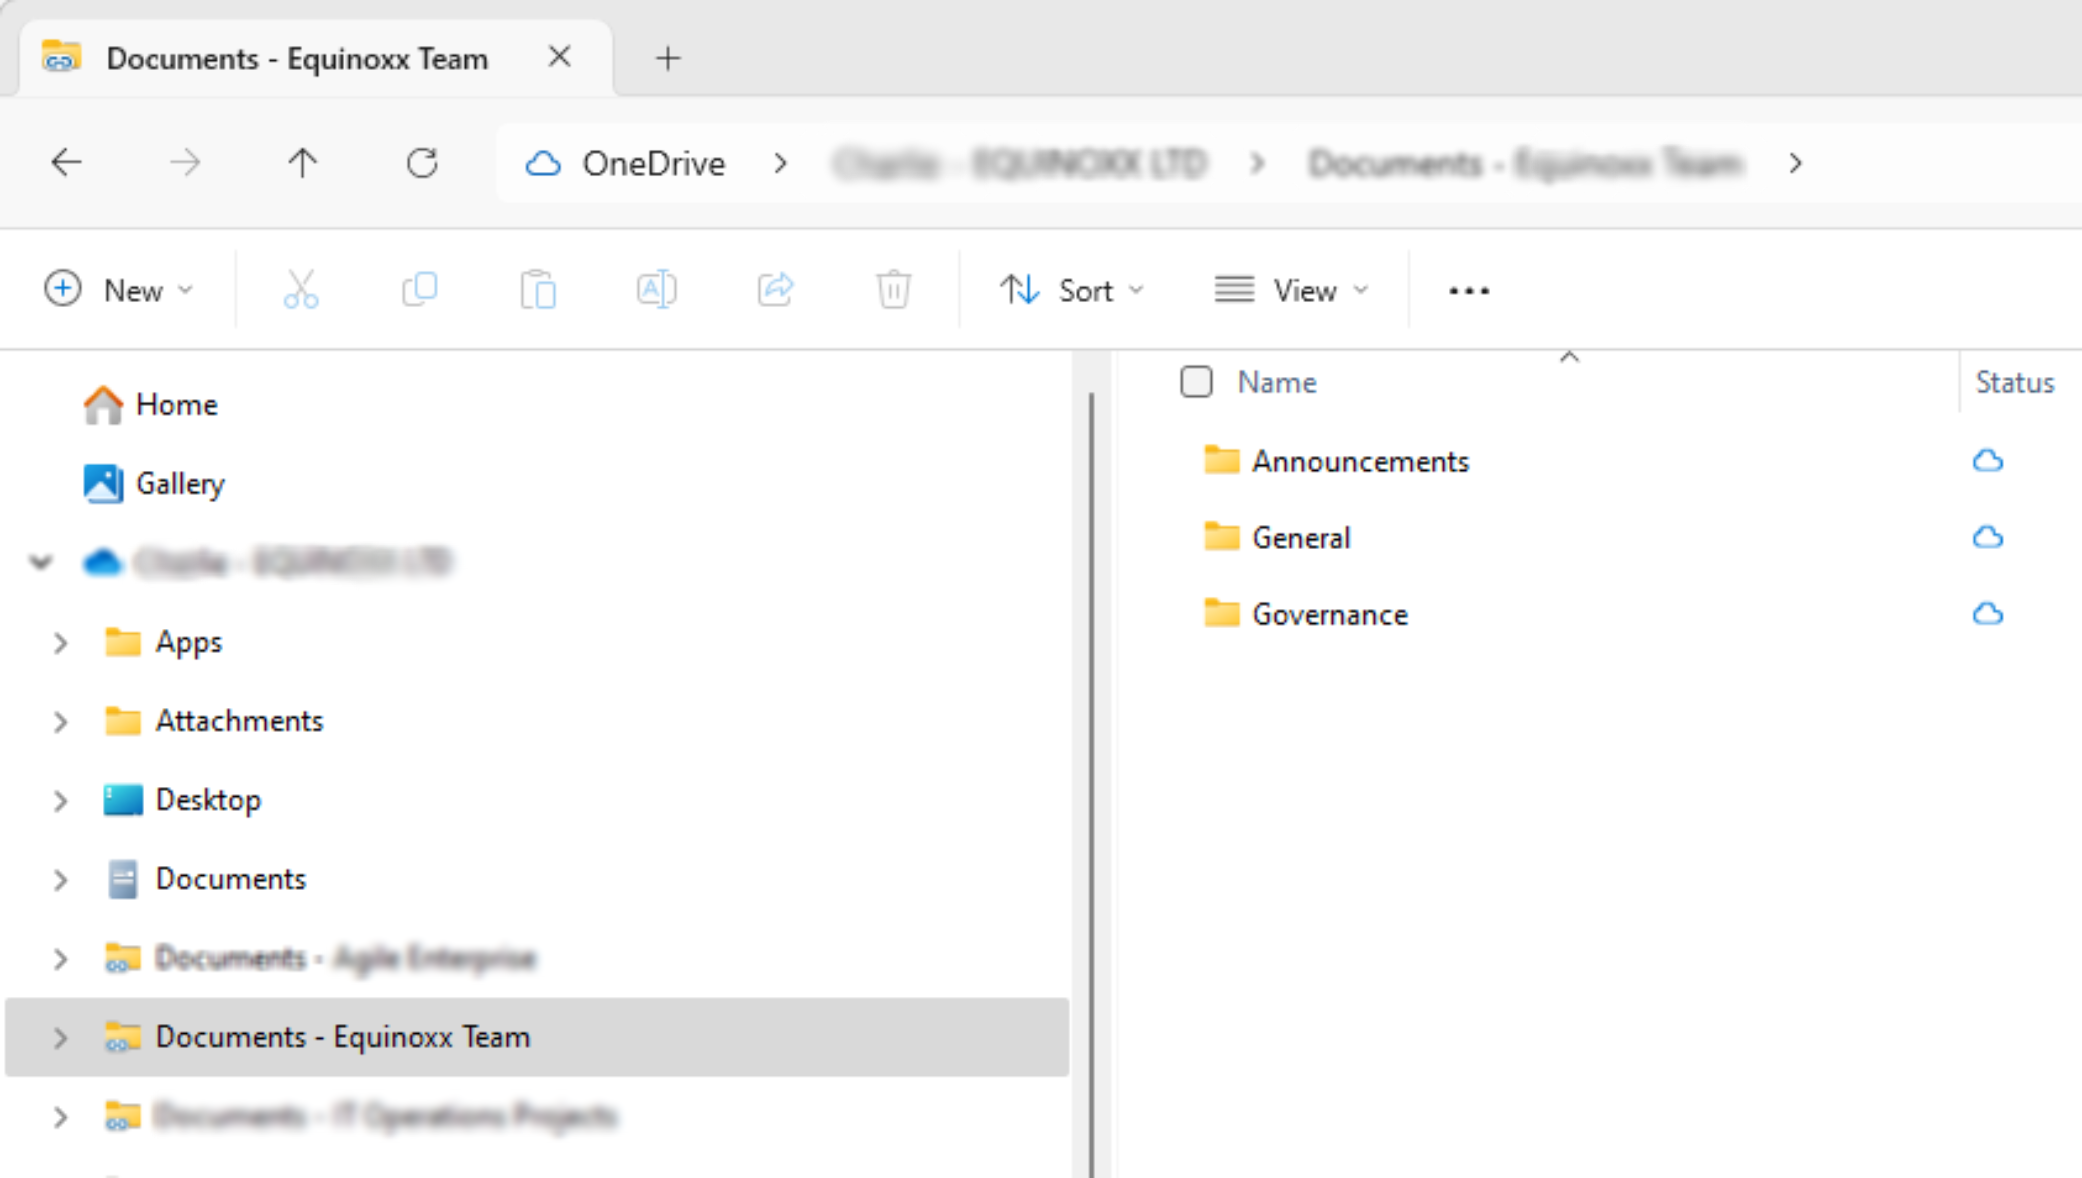Click the Rename icon
This screenshot has width=2082, height=1178.
[656, 290]
